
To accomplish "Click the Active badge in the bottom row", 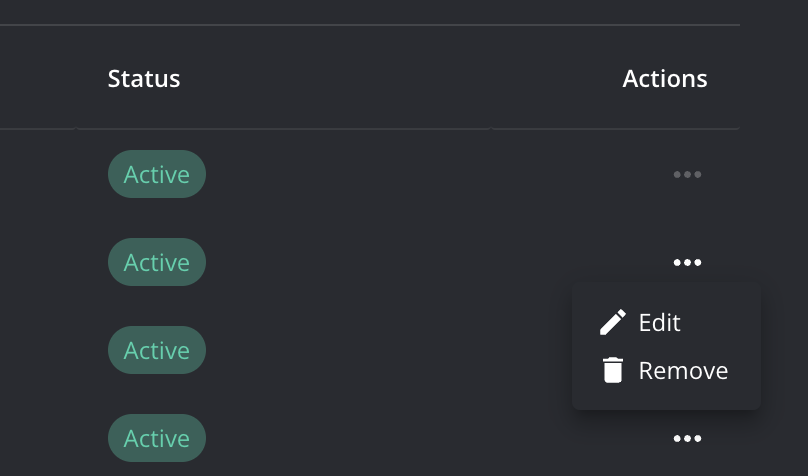I will pos(156,439).
